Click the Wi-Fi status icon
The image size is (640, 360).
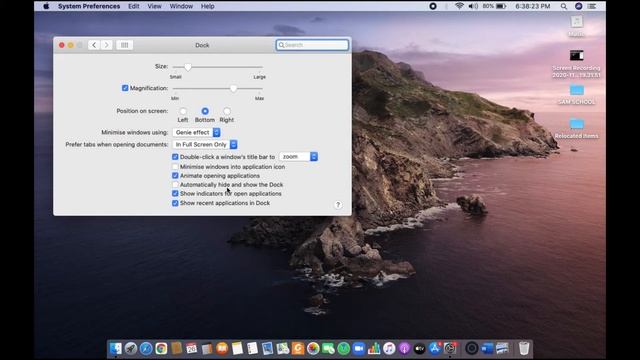point(460,6)
